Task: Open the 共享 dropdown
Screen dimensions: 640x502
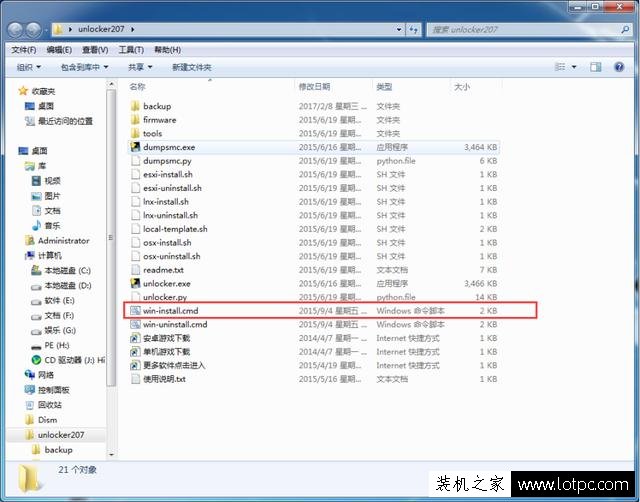Action: click(x=140, y=67)
